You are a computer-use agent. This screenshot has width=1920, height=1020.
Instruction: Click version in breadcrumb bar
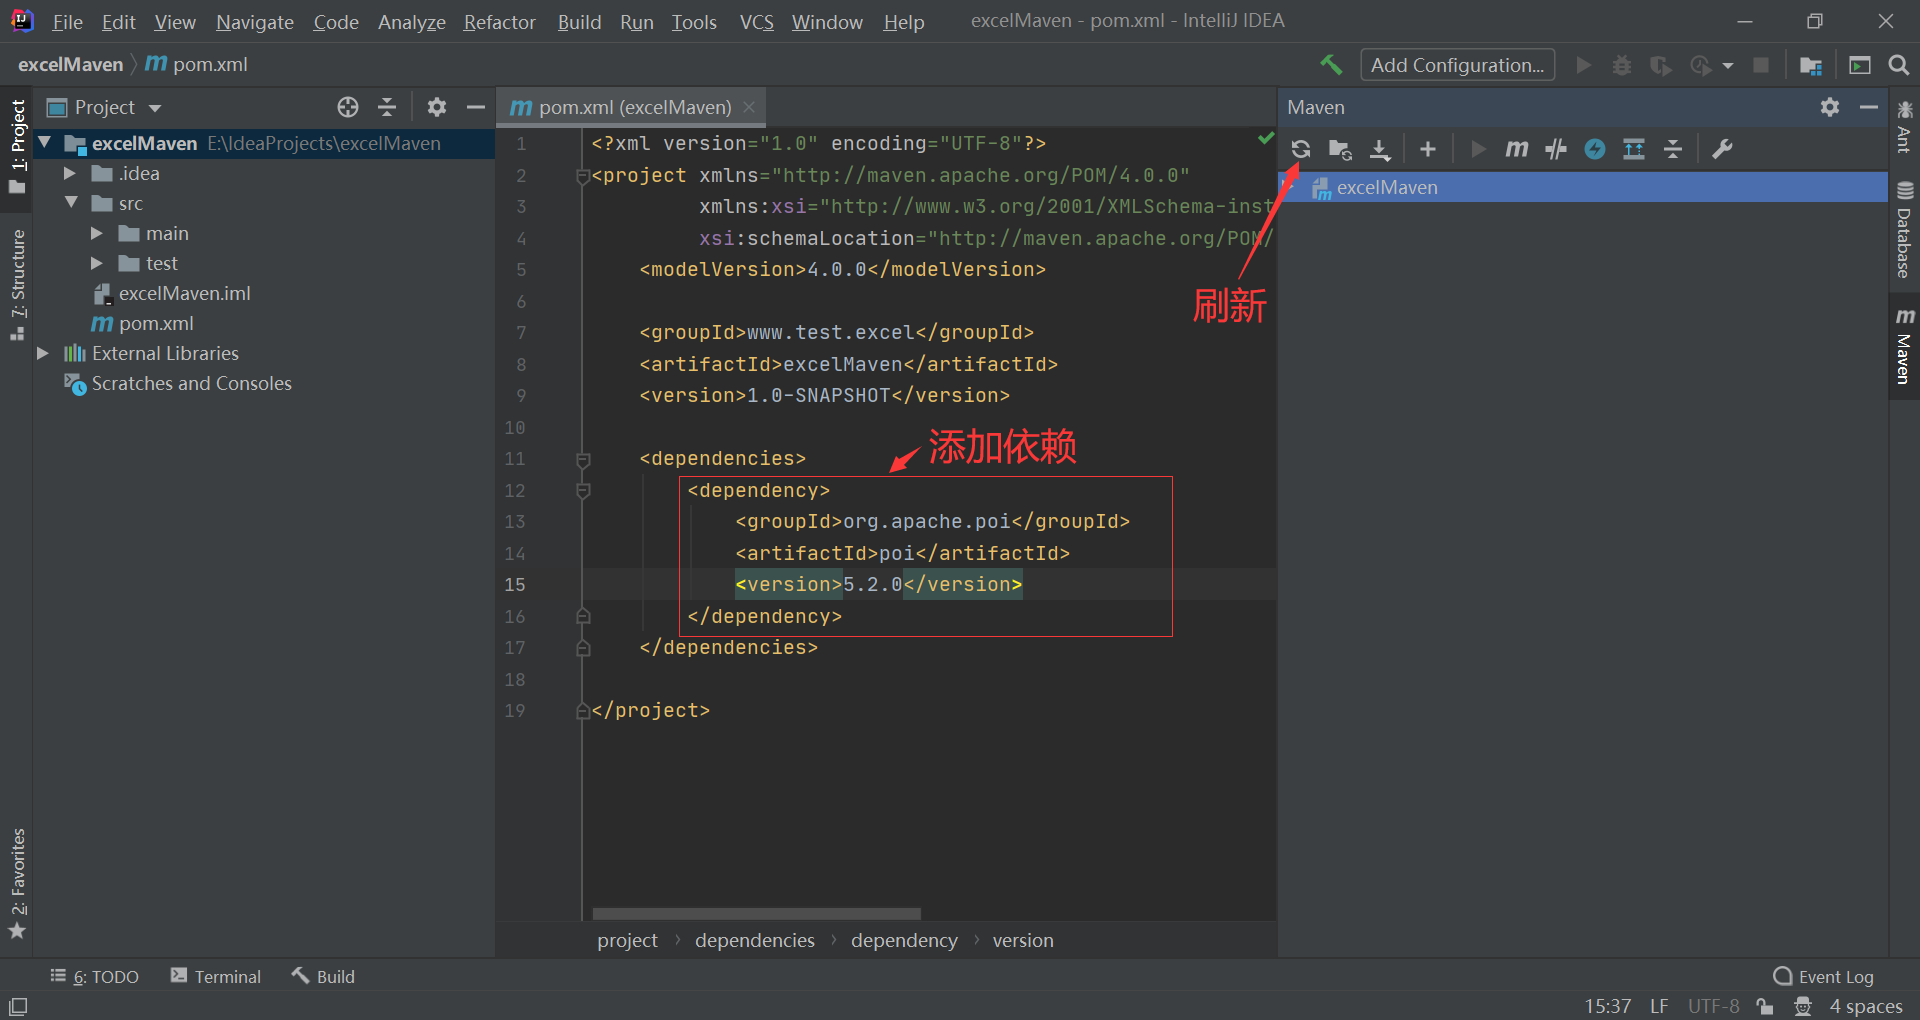coord(1023,940)
